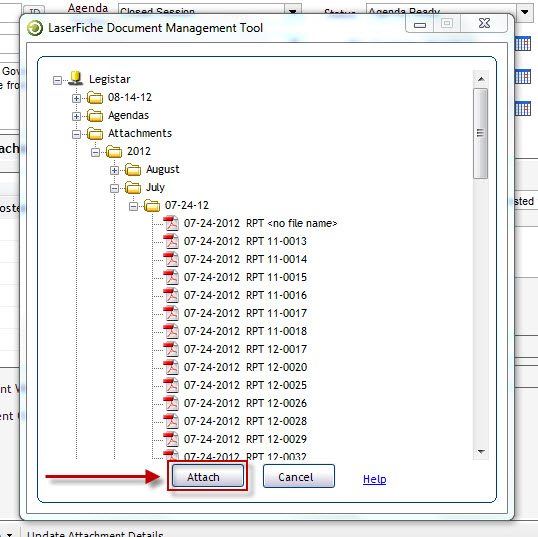Click the tree scrollbar up arrow
The height and width of the screenshot is (537, 538).
coord(481,79)
